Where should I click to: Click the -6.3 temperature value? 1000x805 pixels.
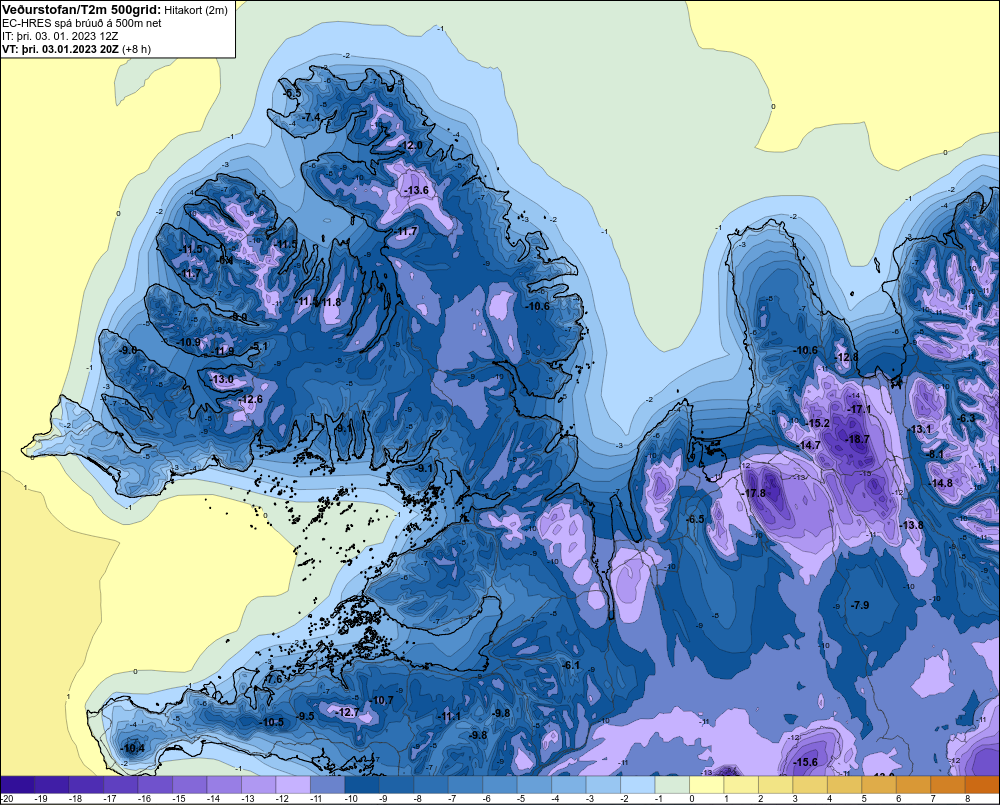coord(966,418)
